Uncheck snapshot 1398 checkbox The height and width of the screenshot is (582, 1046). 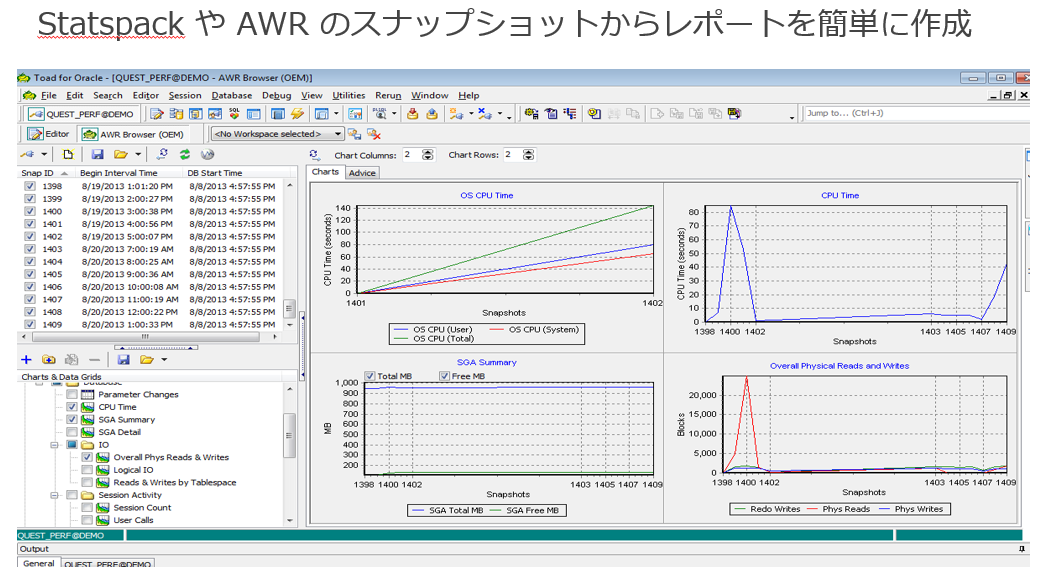coord(30,186)
